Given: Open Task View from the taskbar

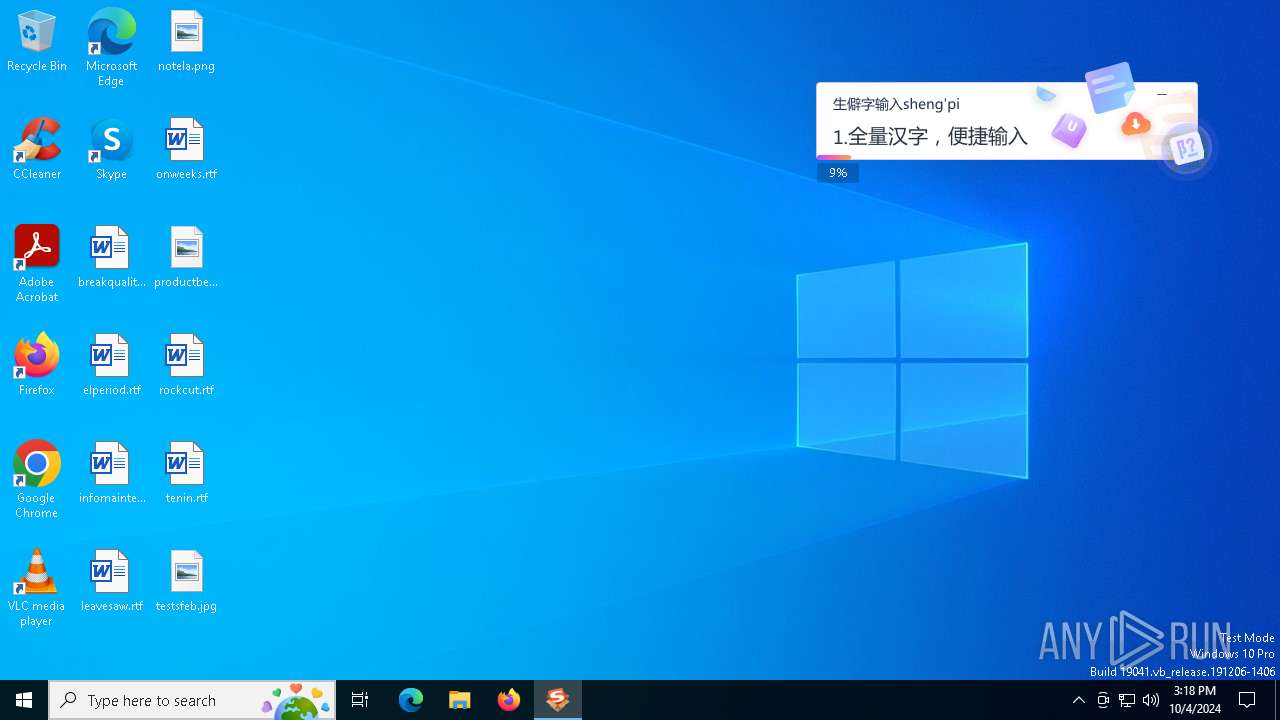Looking at the screenshot, I should pos(360,700).
